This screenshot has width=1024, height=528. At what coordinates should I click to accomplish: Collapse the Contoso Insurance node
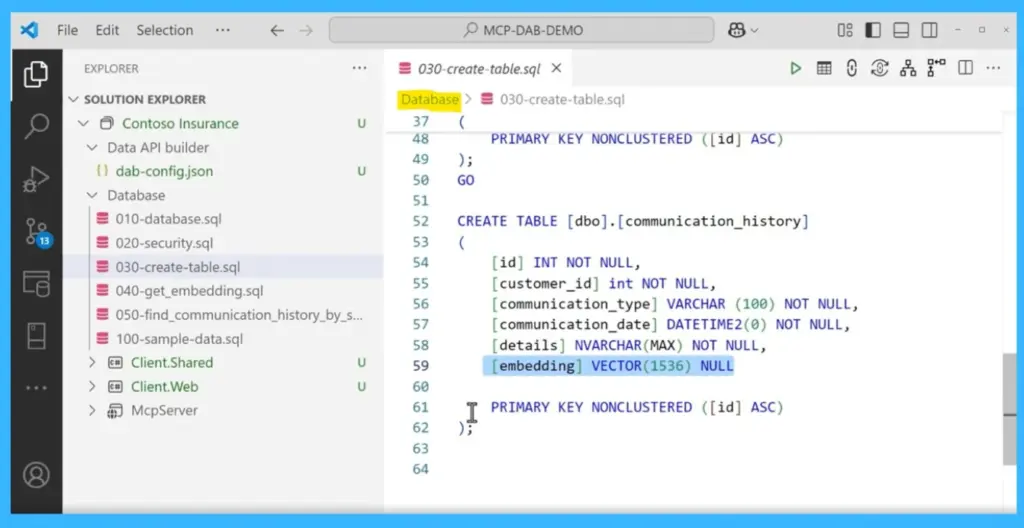click(83, 124)
